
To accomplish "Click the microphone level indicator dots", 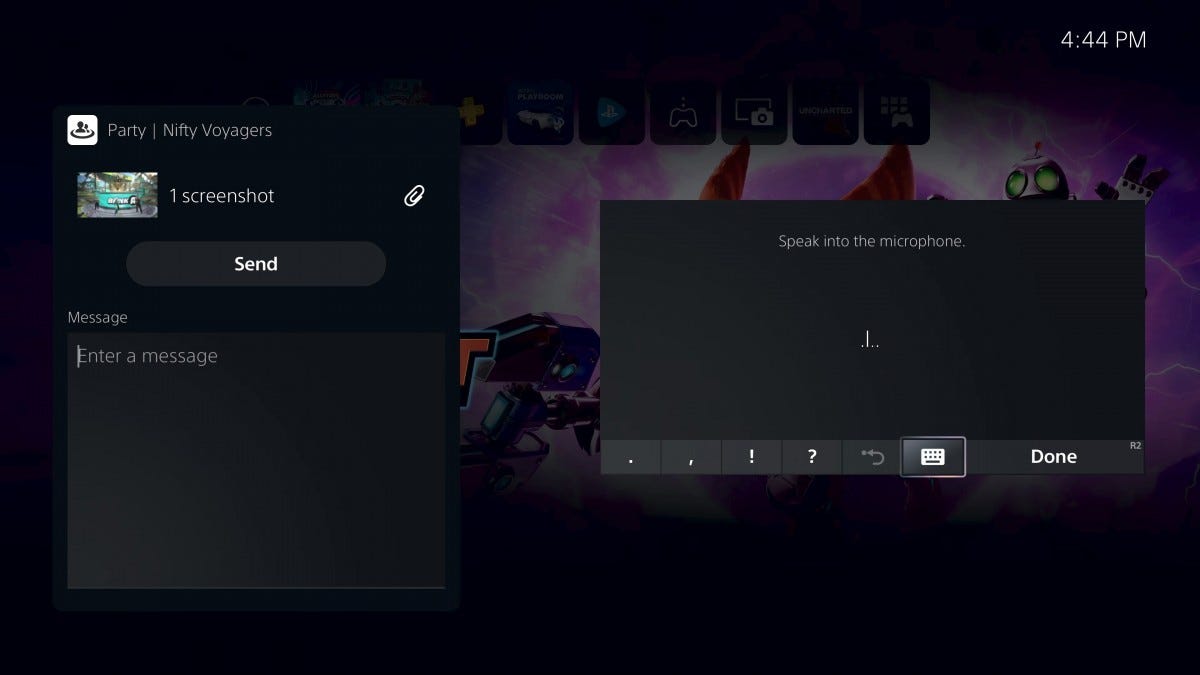I will click(x=870, y=341).
